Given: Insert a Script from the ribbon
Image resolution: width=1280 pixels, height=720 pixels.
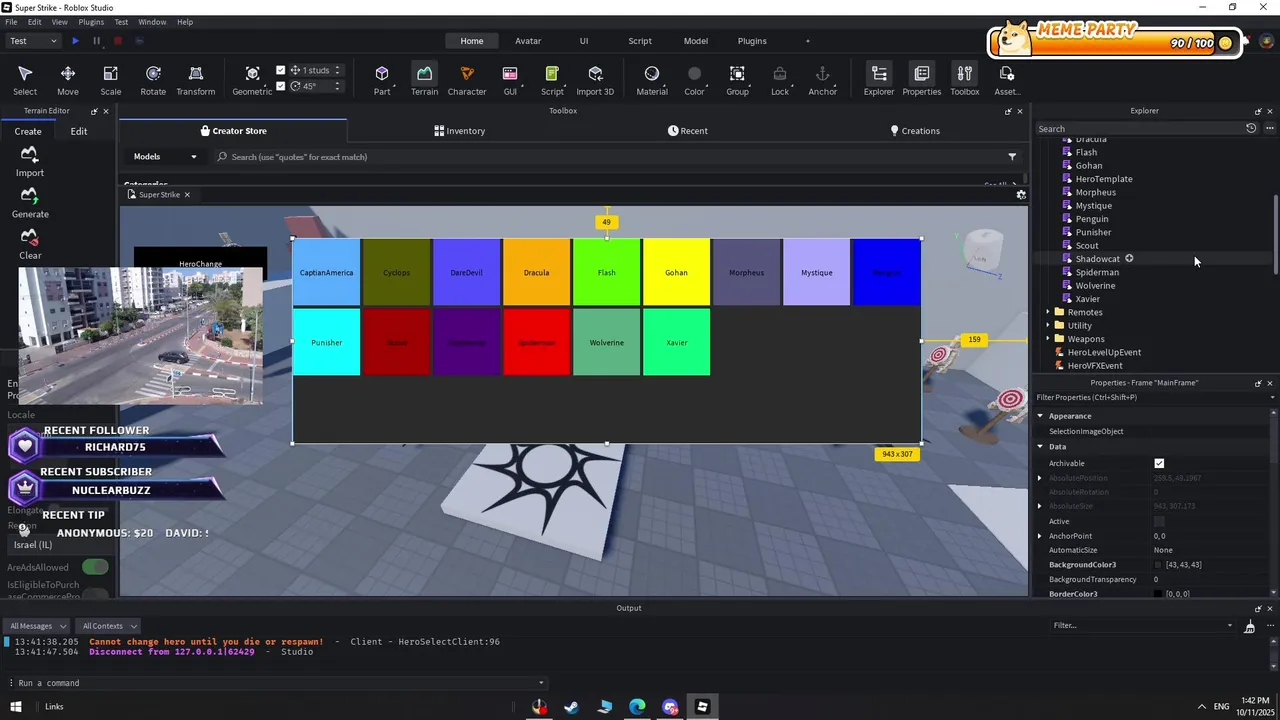Looking at the screenshot, I should [552, 80].
